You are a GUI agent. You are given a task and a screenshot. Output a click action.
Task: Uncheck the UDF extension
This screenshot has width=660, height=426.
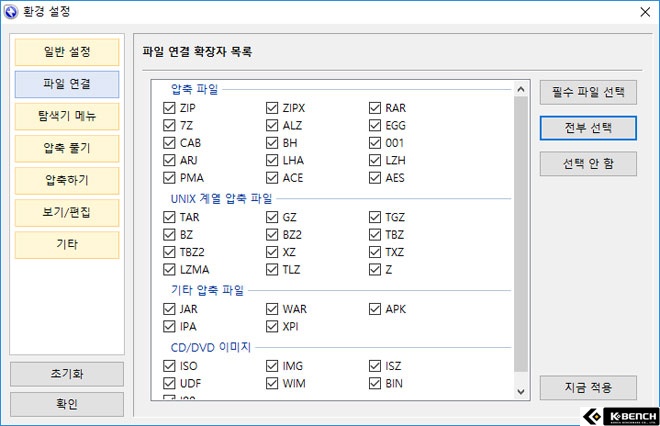coord(169,383)
